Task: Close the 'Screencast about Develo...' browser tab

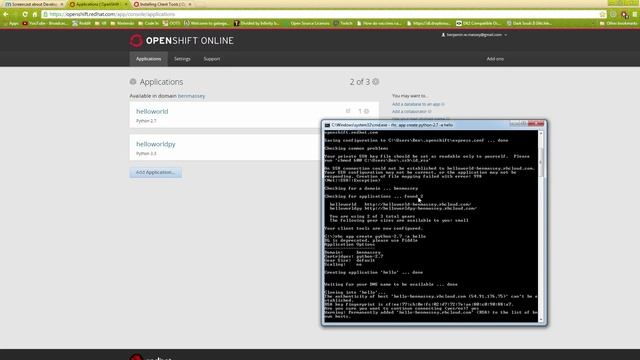Action: click(x=62, y=4)
